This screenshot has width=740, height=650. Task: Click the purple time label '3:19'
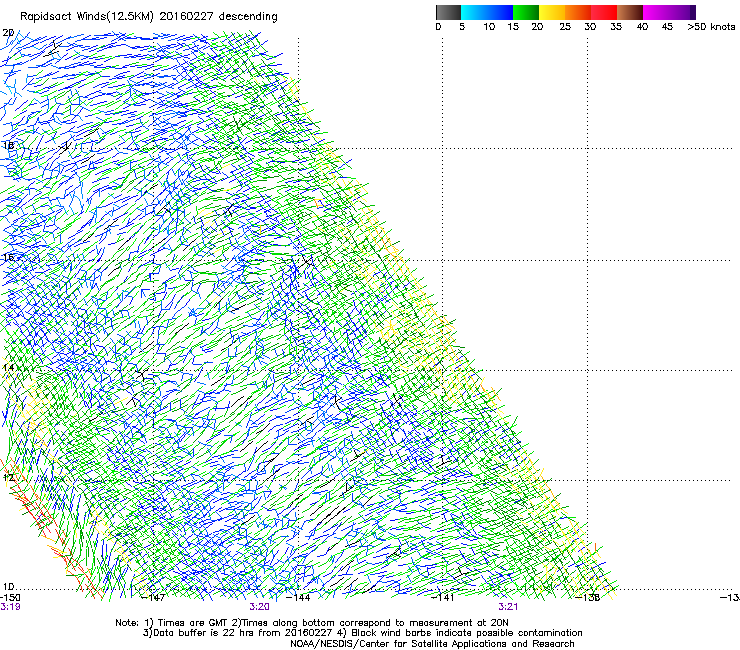(x=10, y=607)
